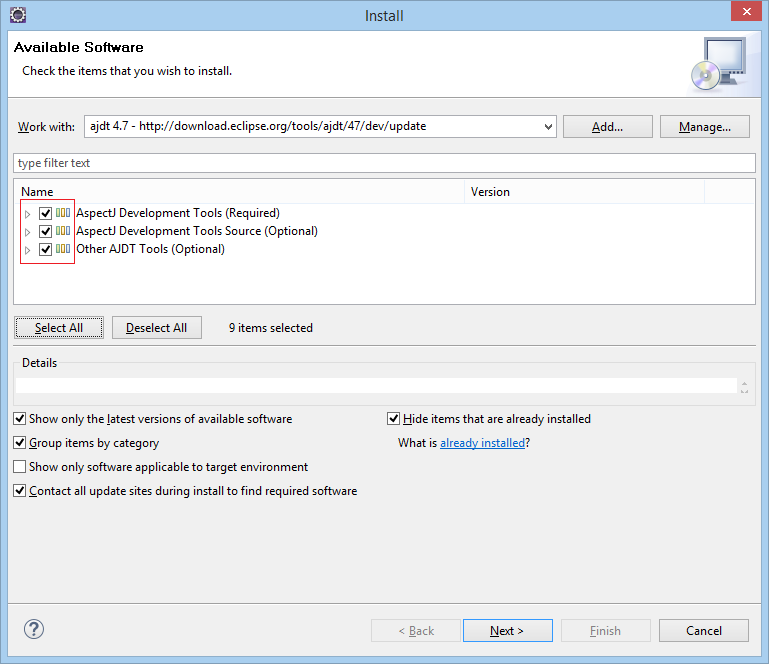This screenshot has height=664, width=769.
Task: Open the help question mark icon
Action: (34, 629)
